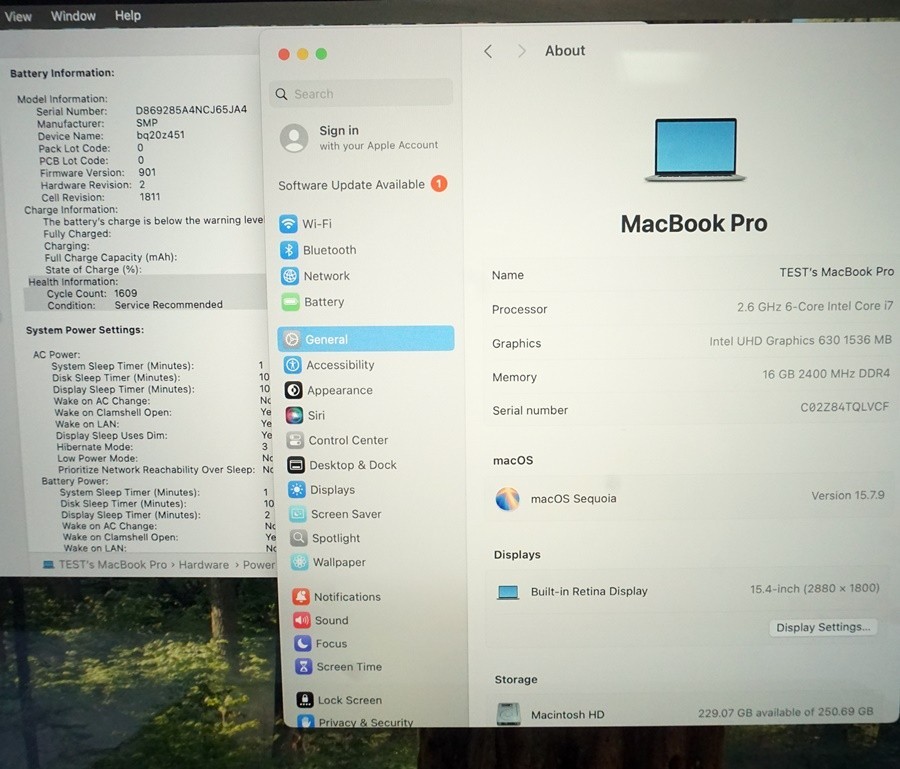Click Manufacturer SMP line
This screenshot has height=769, width=900.
98,123
